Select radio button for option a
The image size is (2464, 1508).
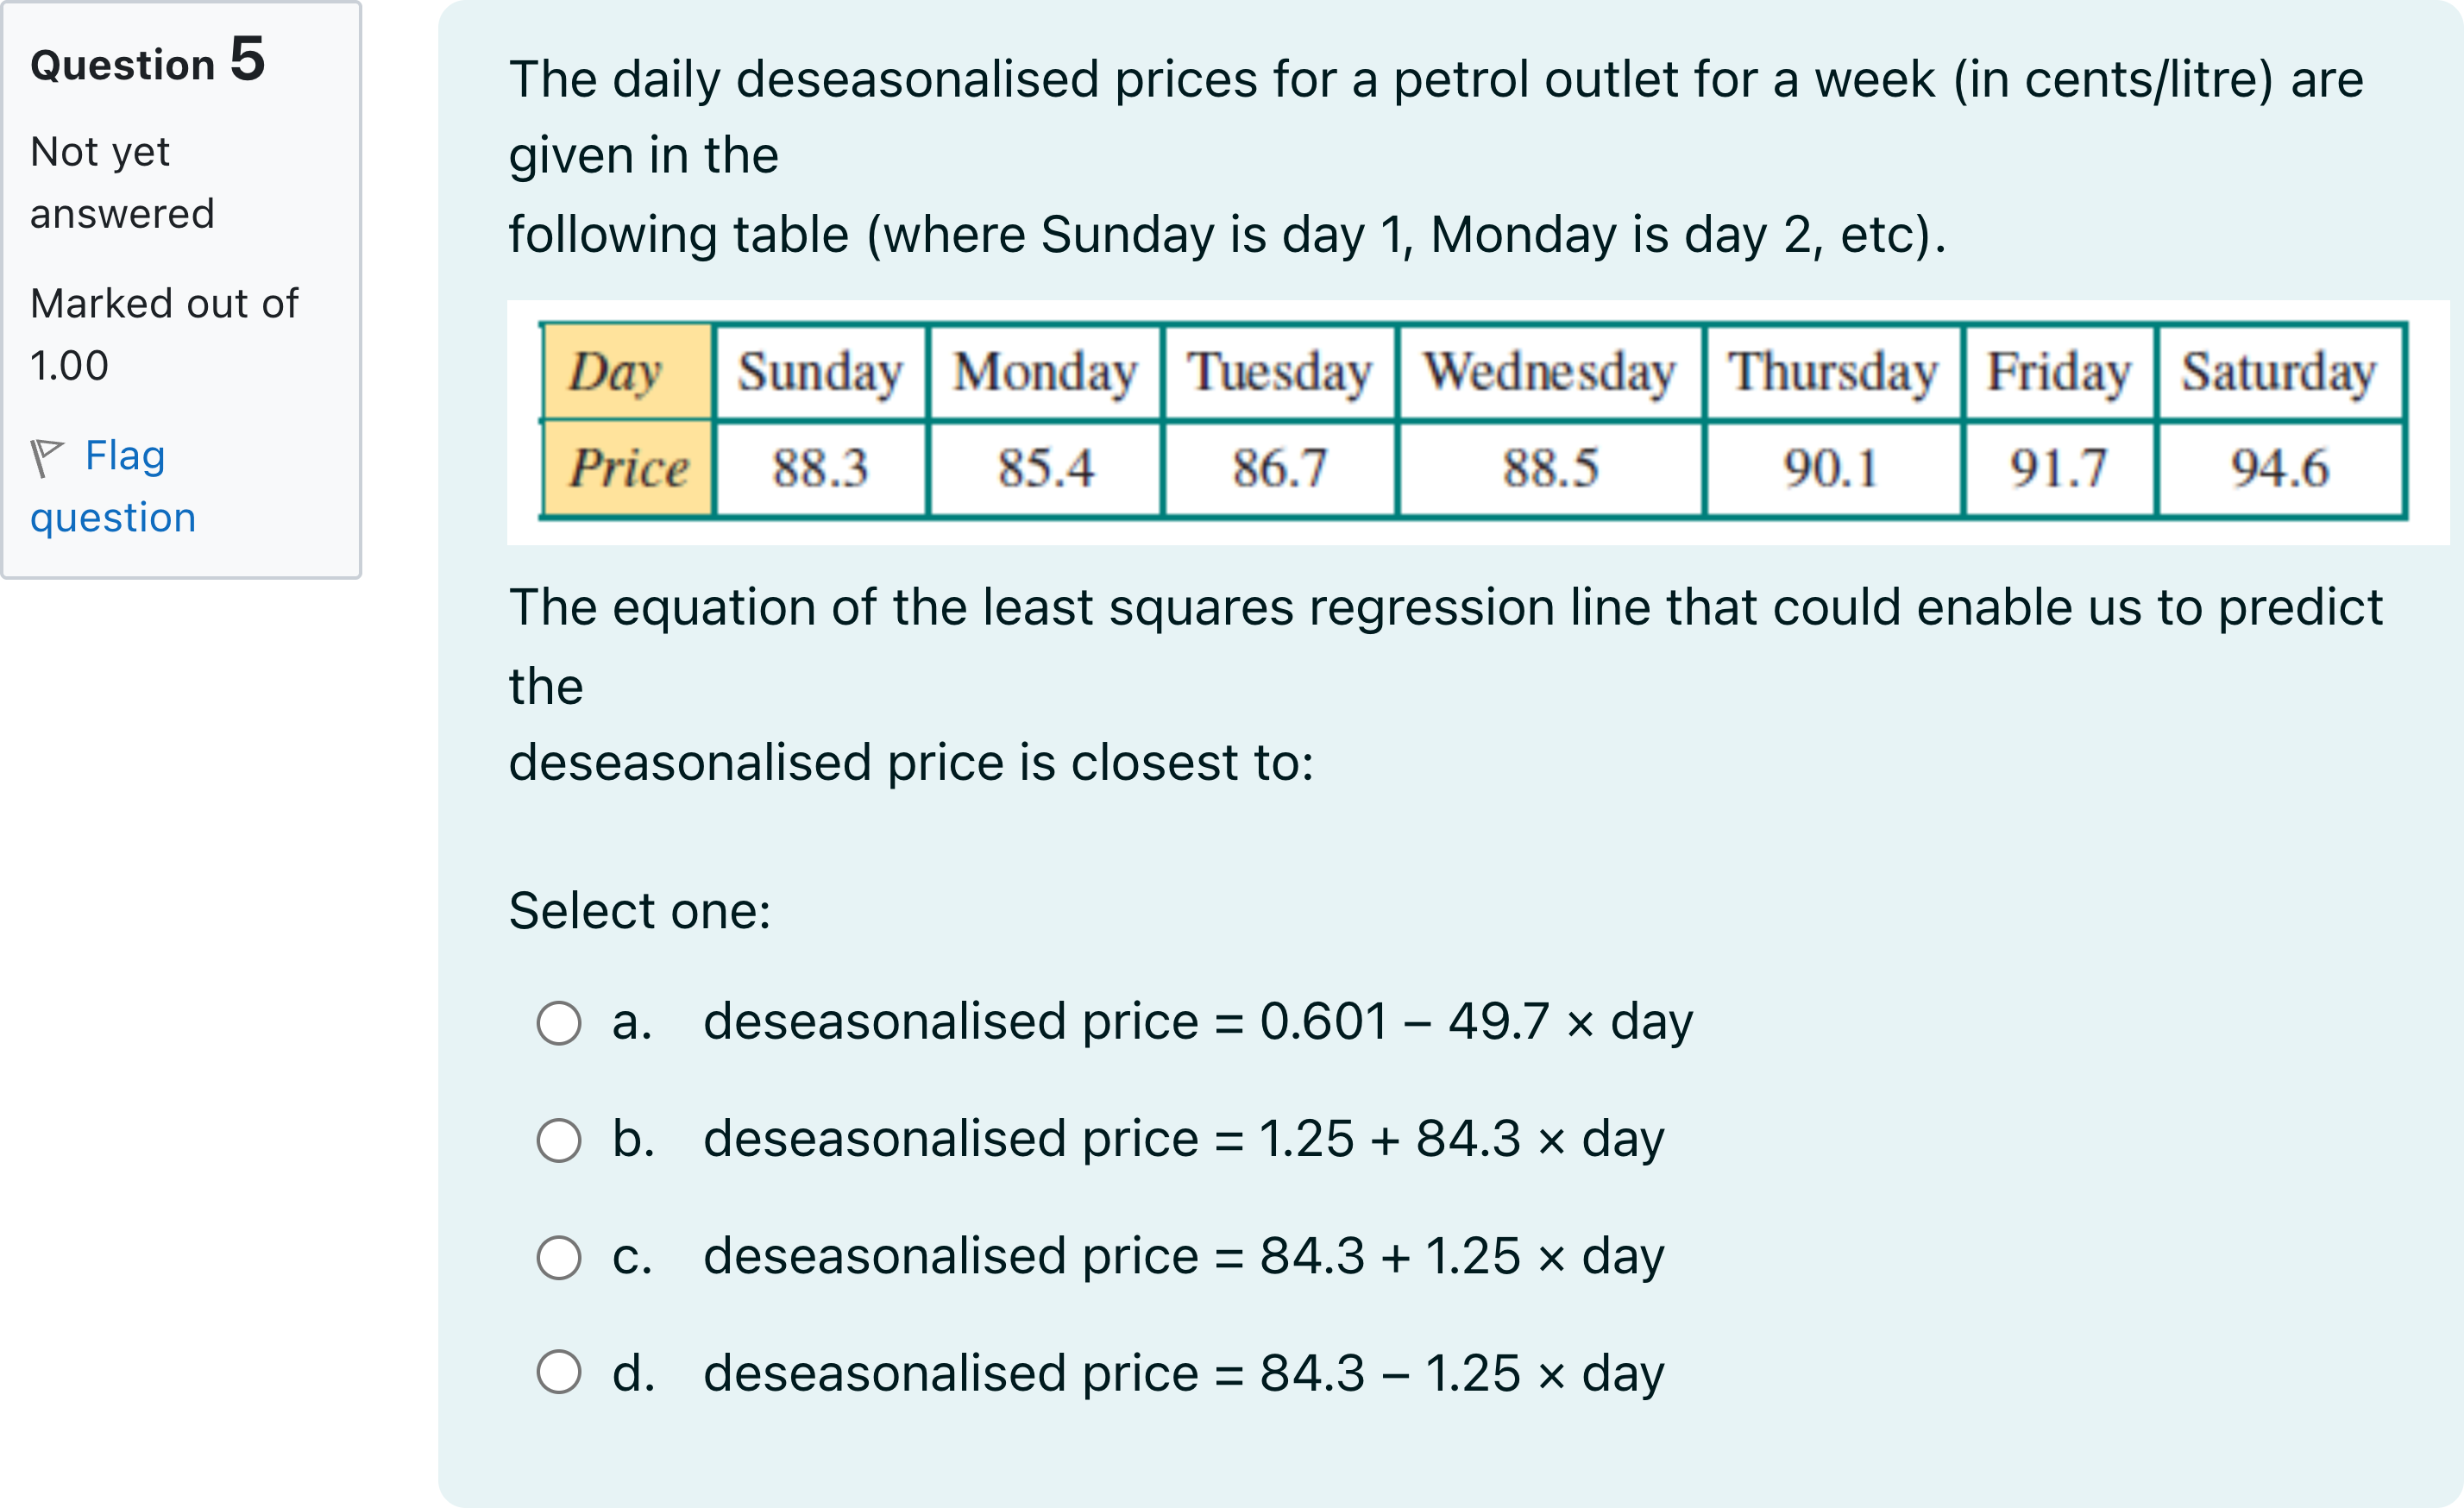pos(558,1023)
